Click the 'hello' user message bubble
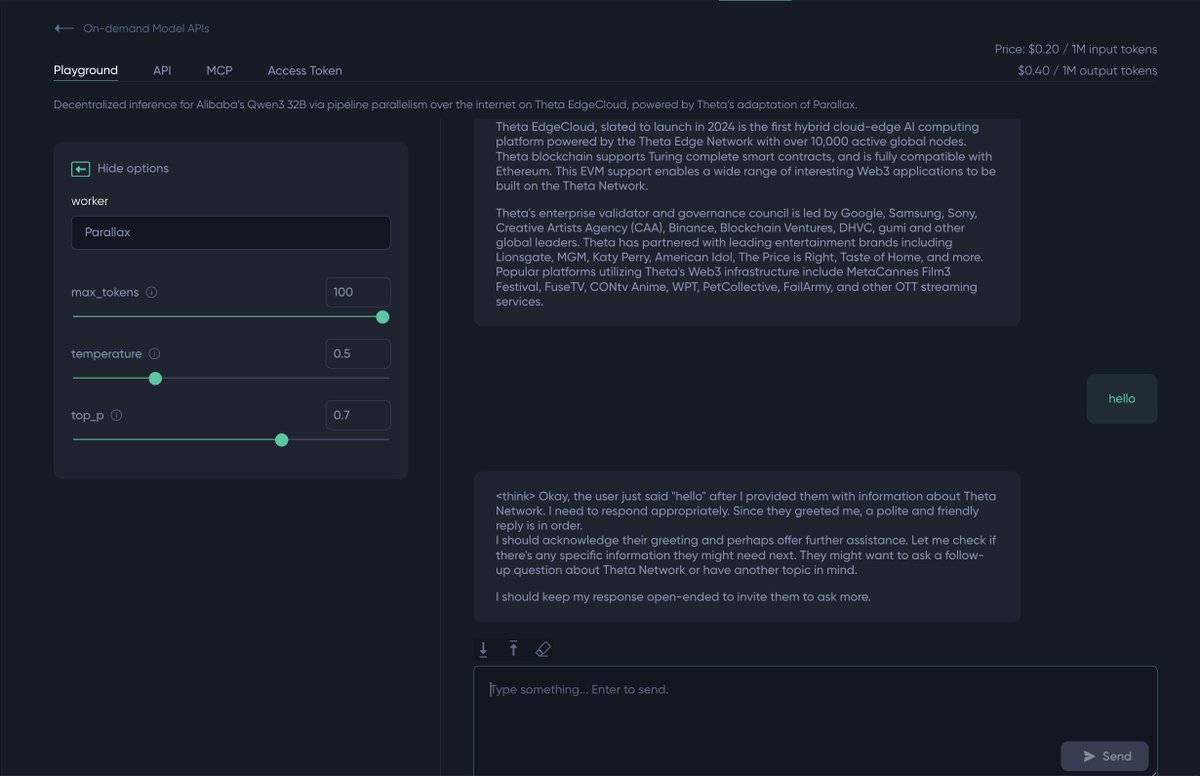The width and height of the screenshot is (1200, 776). [1122, 398]
